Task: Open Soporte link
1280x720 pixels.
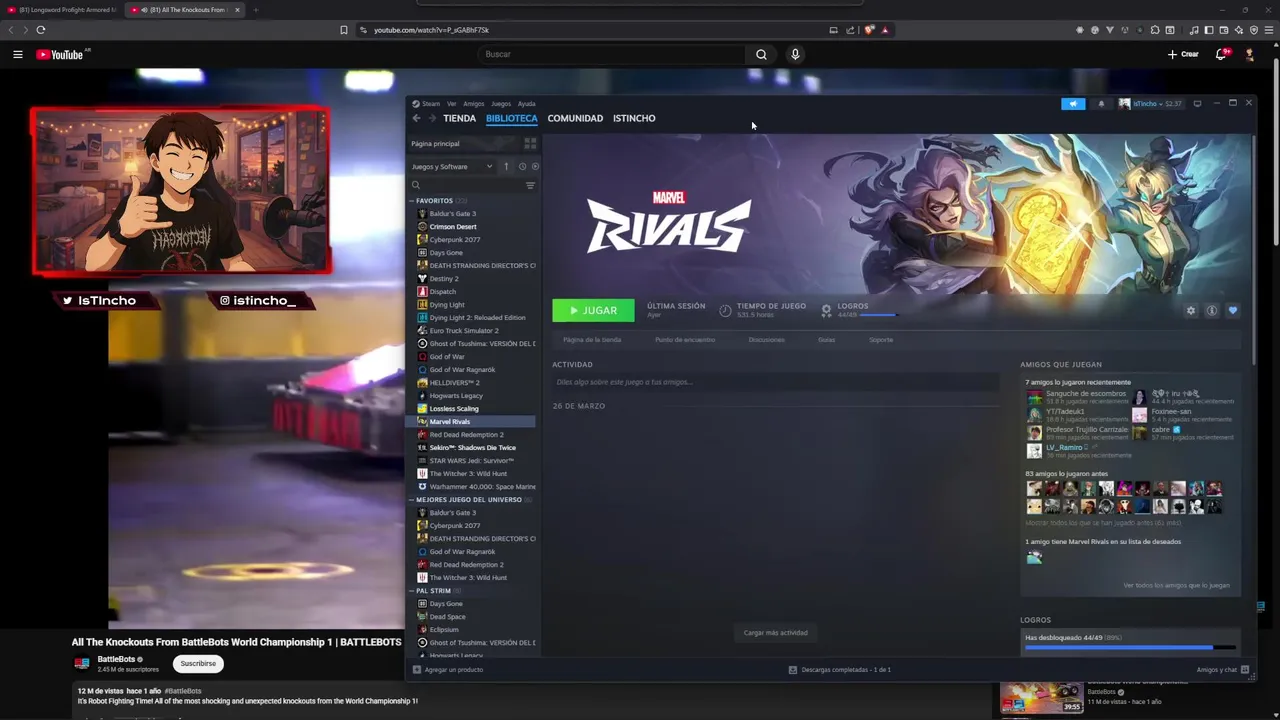Action: 881,339
